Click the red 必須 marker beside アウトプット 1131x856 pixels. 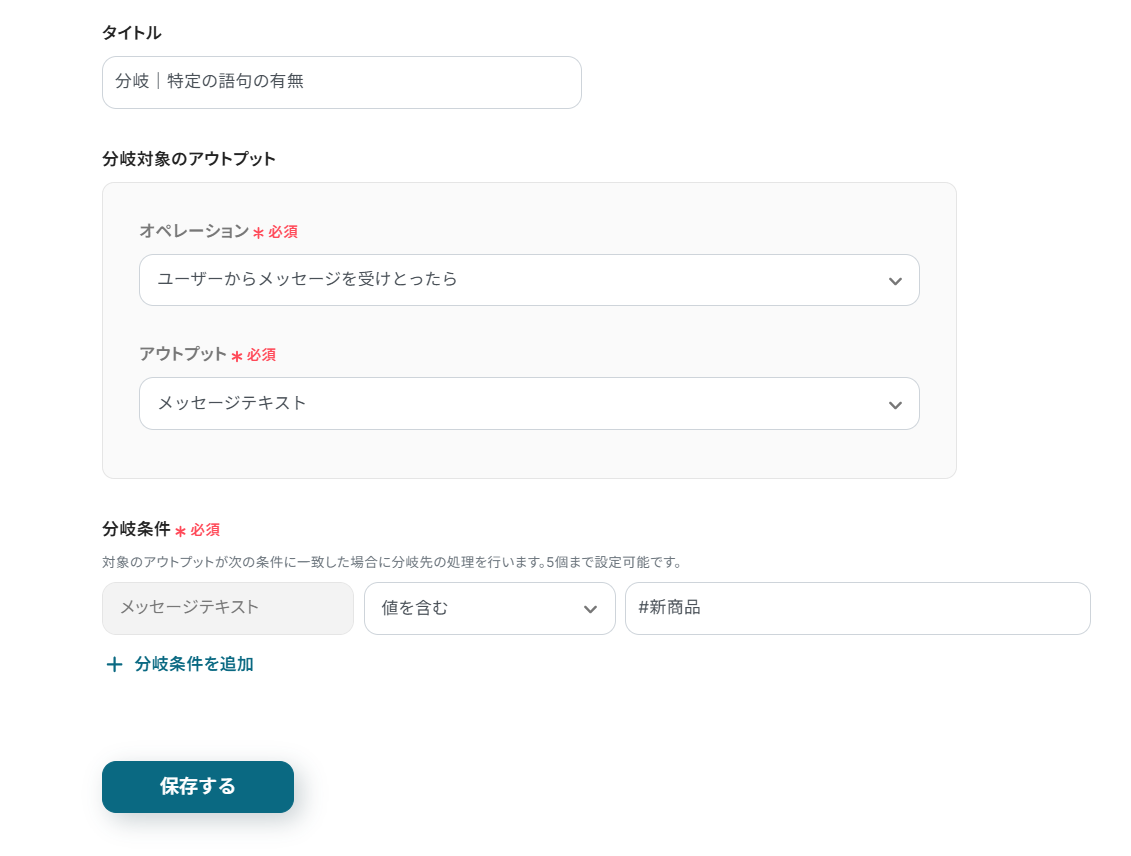(x=262, y=355)
